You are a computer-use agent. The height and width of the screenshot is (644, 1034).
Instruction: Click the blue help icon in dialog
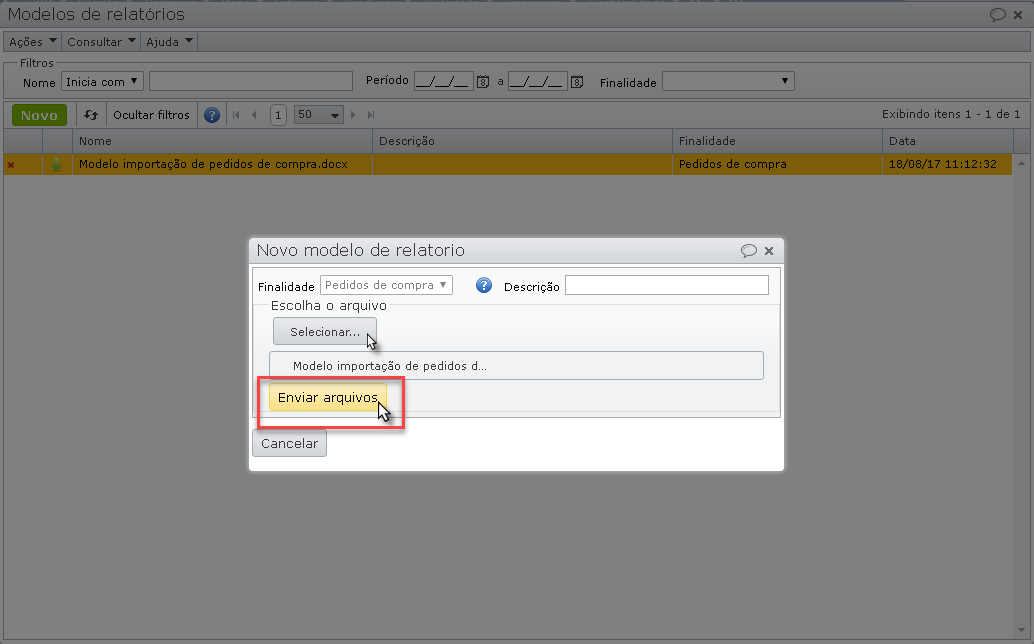click(484, 285)
